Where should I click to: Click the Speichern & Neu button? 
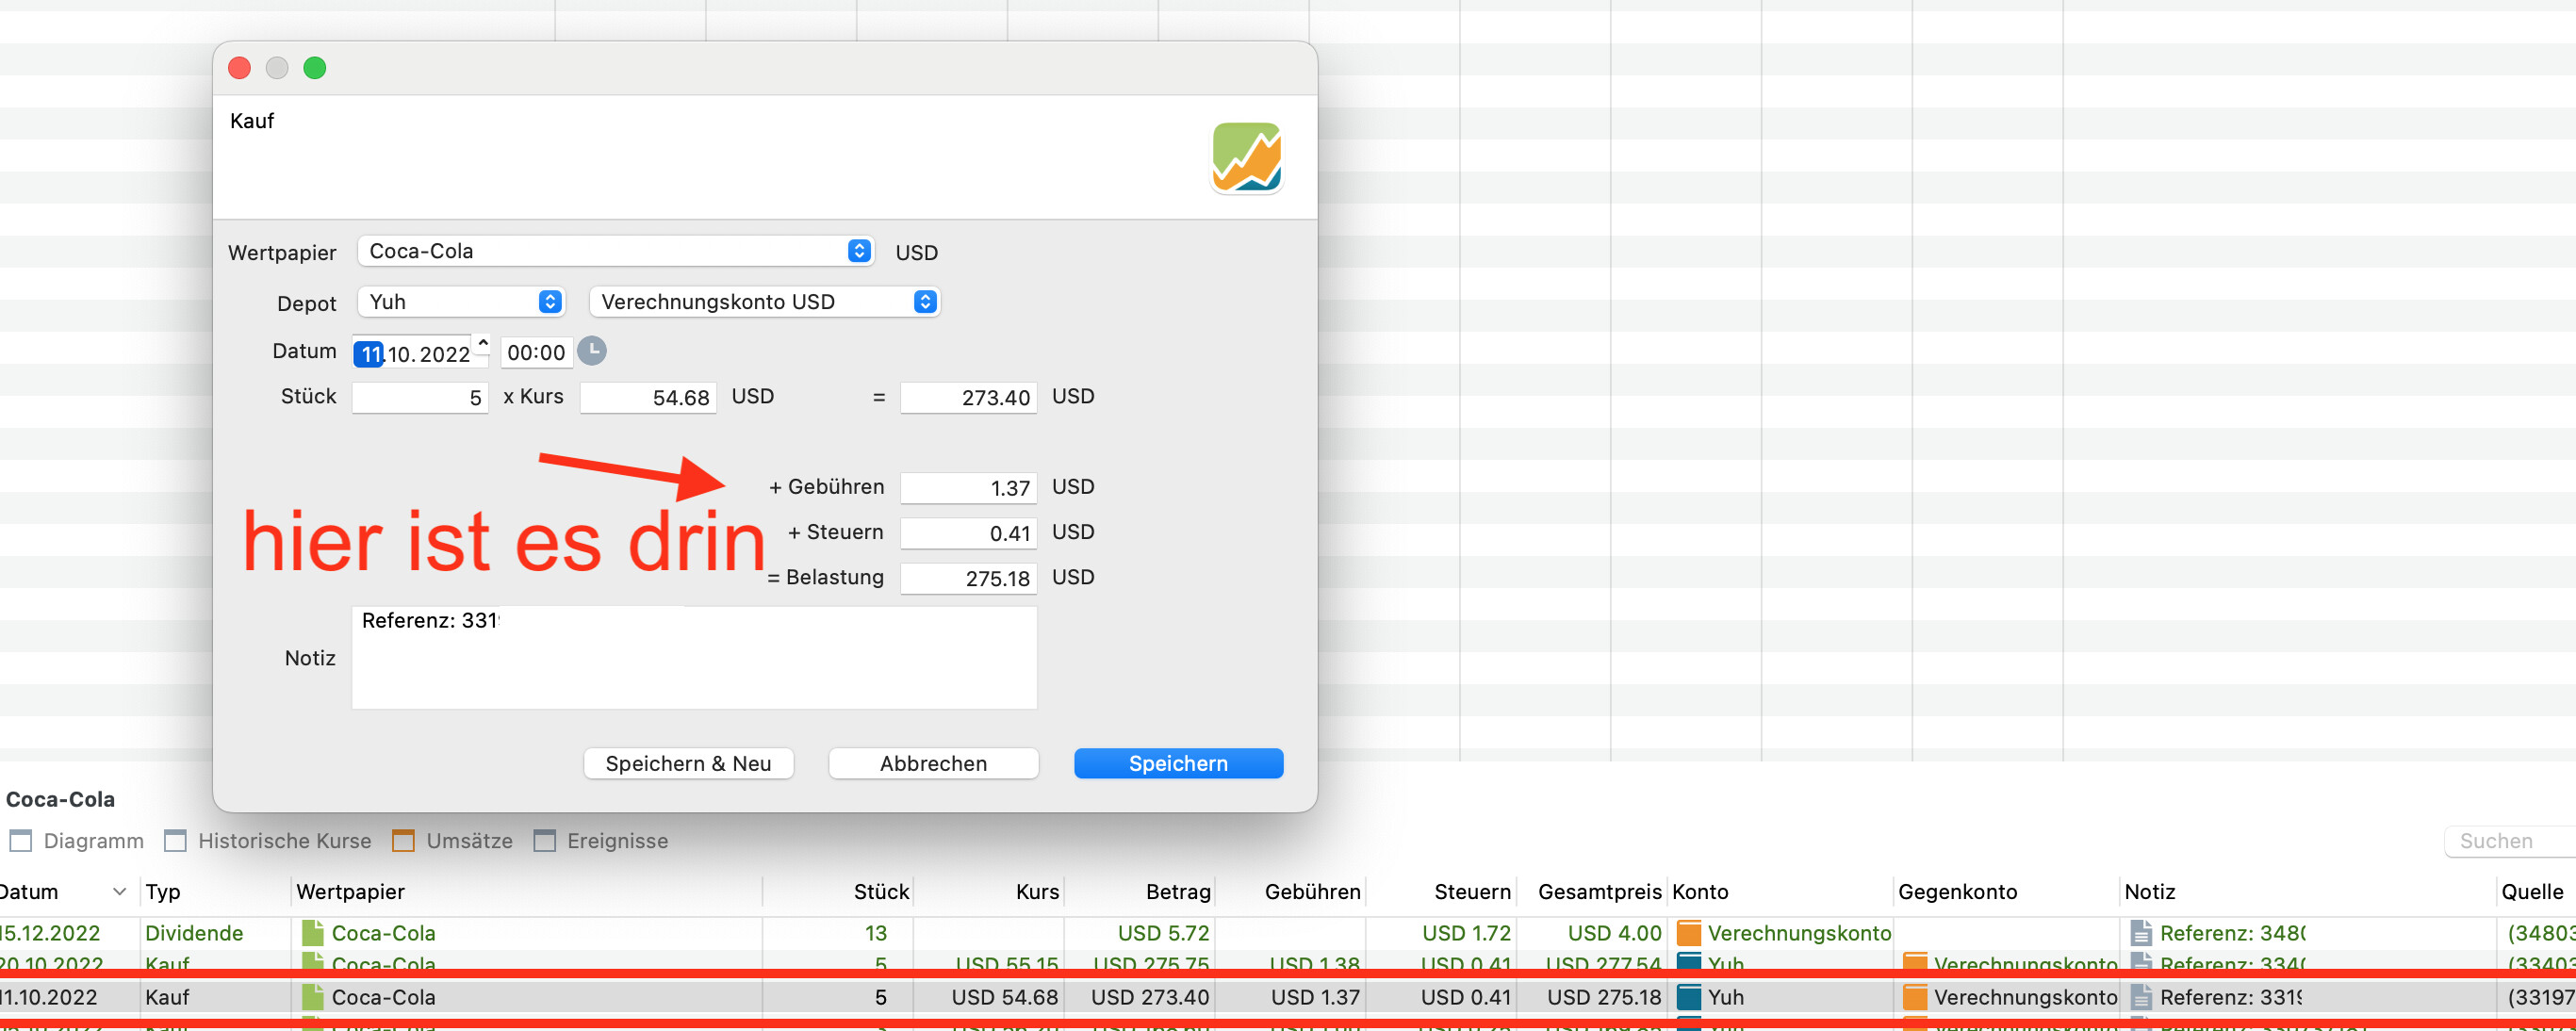688,763
